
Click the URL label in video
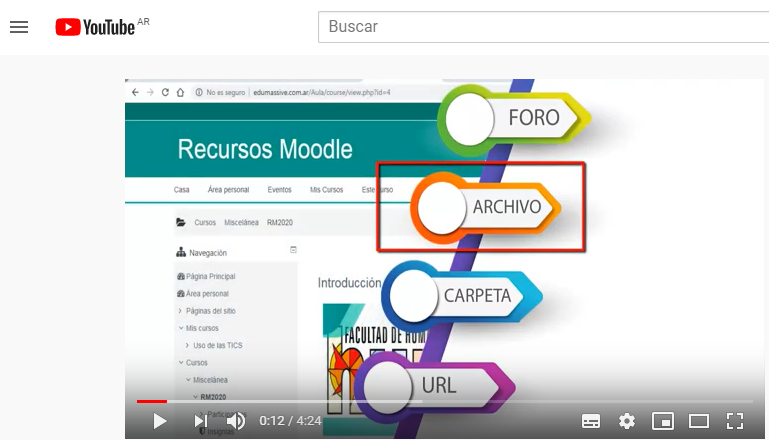(439, 386)
